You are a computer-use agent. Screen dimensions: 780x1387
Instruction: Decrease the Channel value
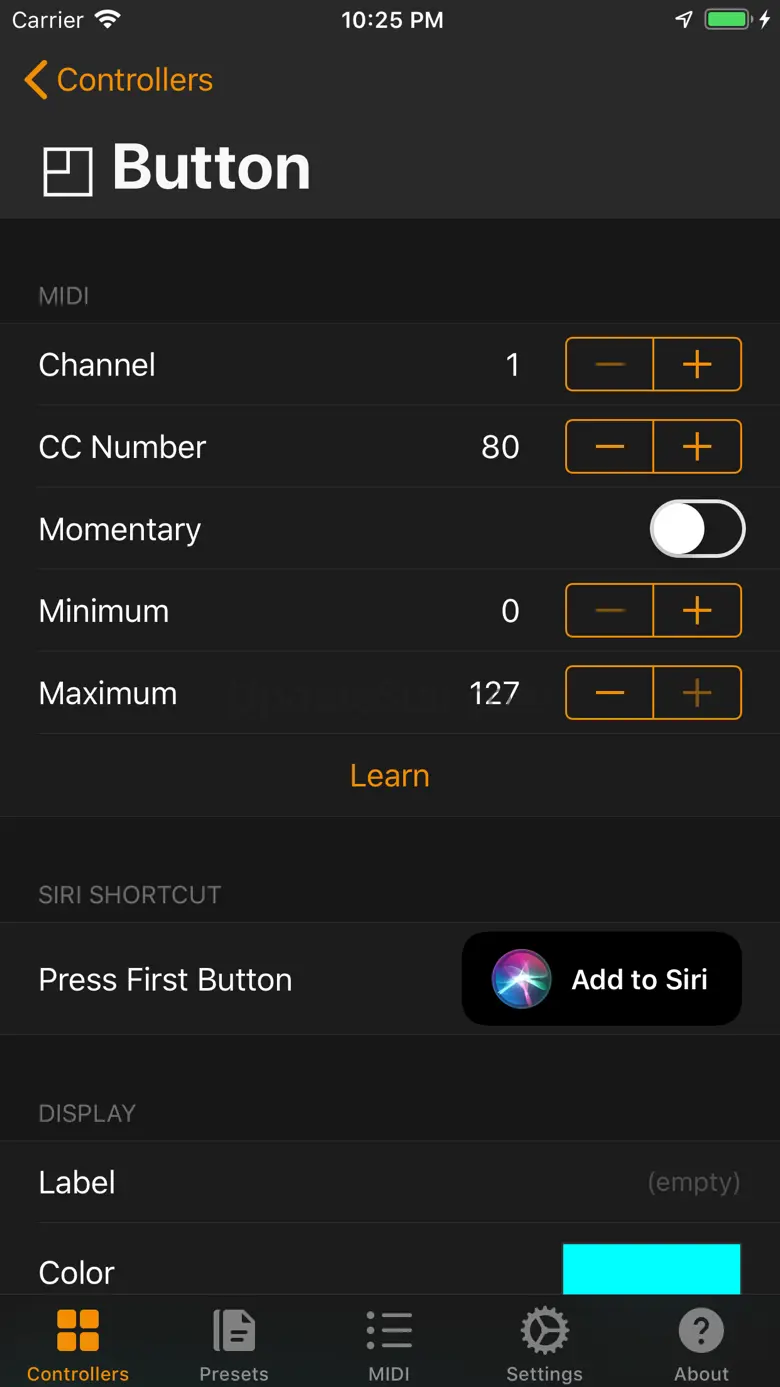(x=610, y=364)
